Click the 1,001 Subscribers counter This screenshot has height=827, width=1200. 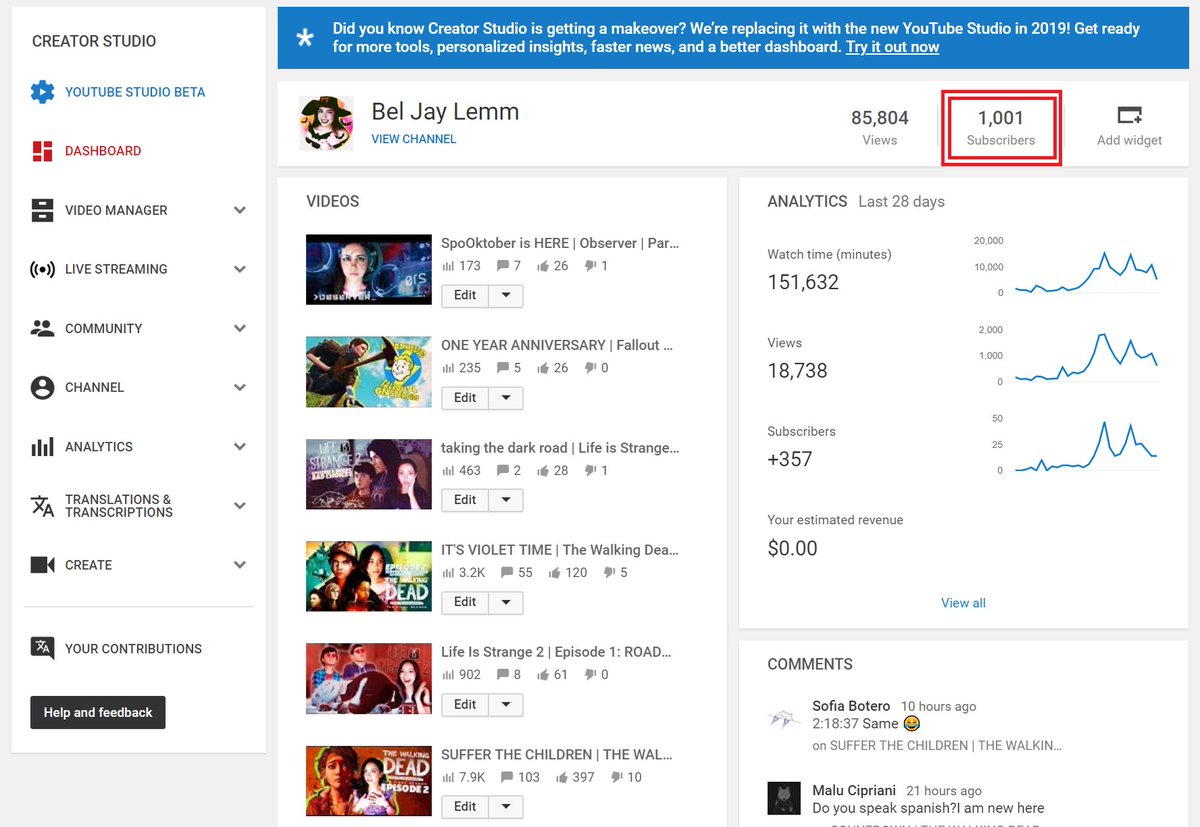pos(1001,128)
